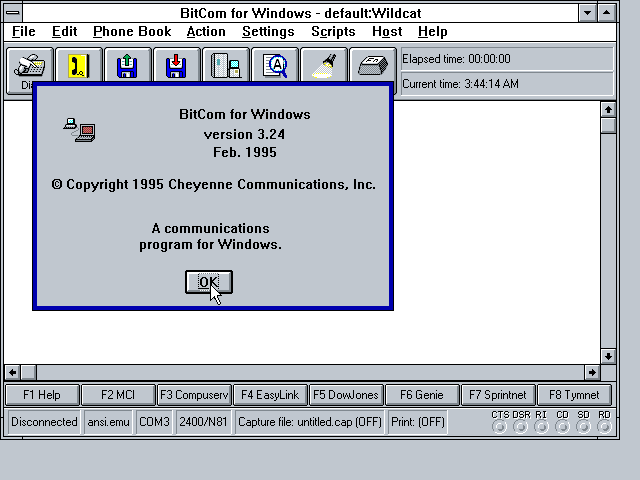Minimize the BitCom window
The image size is (640, 480).
pyautogui.click(x=587, y=13)
